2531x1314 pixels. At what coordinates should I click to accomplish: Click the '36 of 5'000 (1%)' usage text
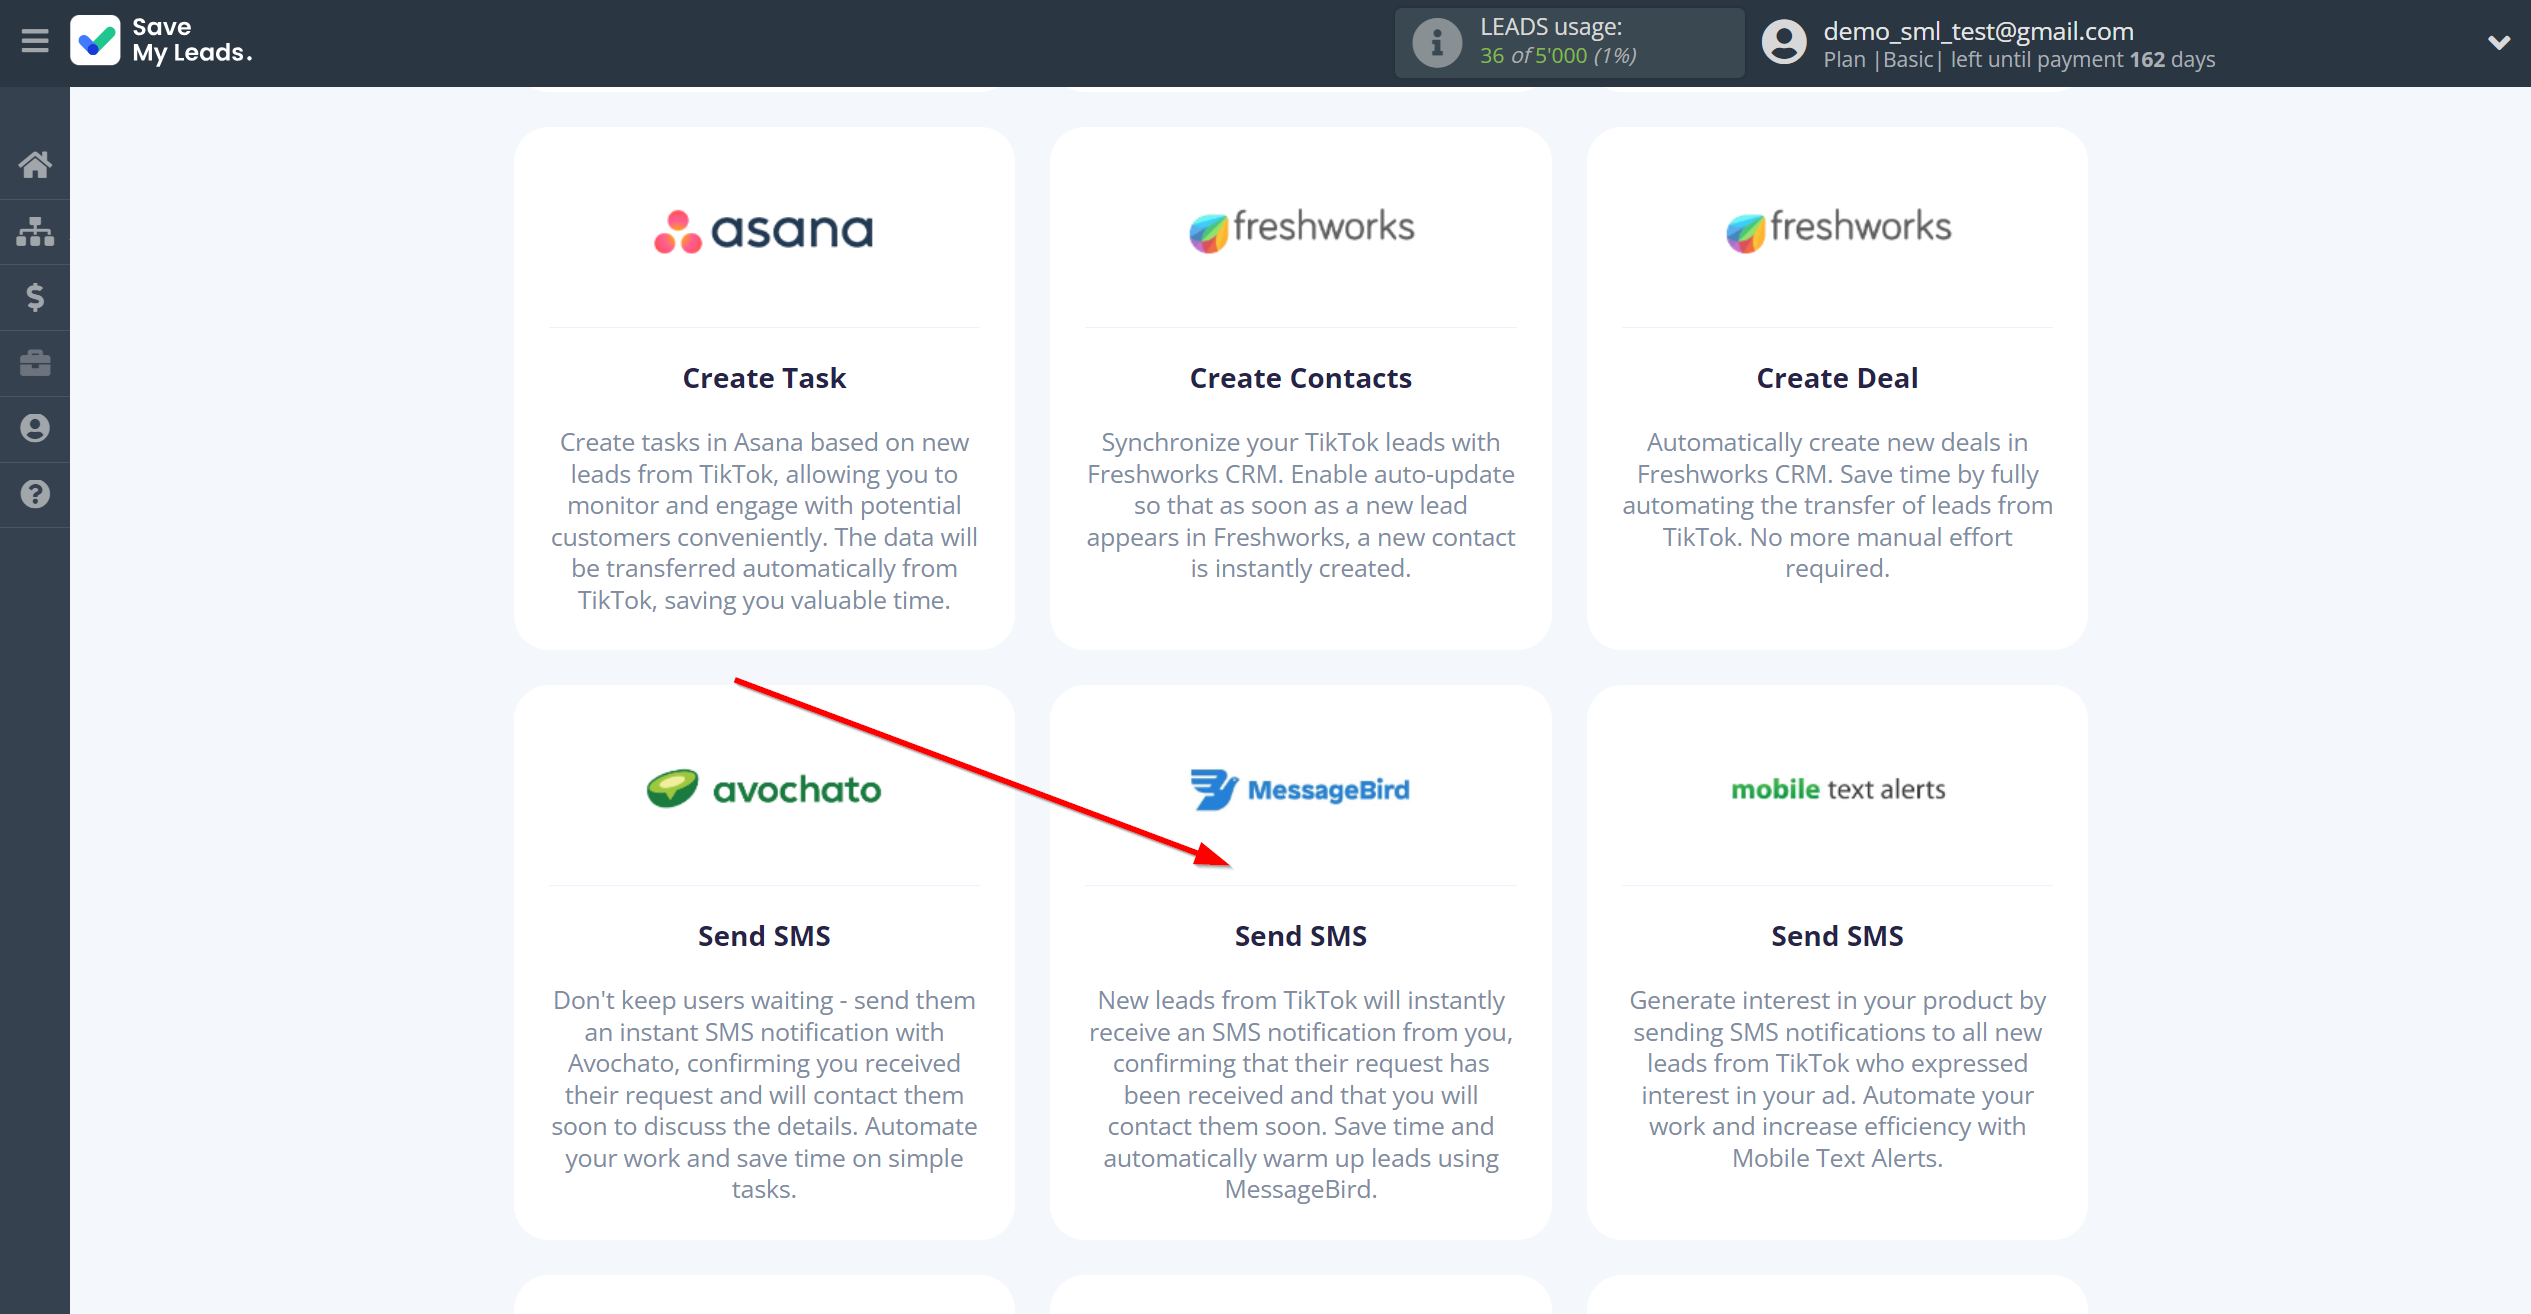[1558, 56]
